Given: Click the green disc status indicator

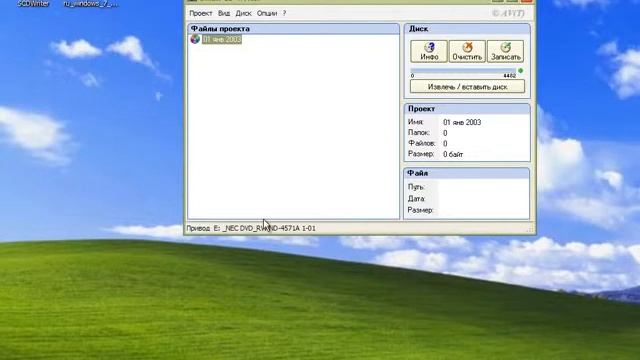Looking at the screenshot, I should (520, 71).
